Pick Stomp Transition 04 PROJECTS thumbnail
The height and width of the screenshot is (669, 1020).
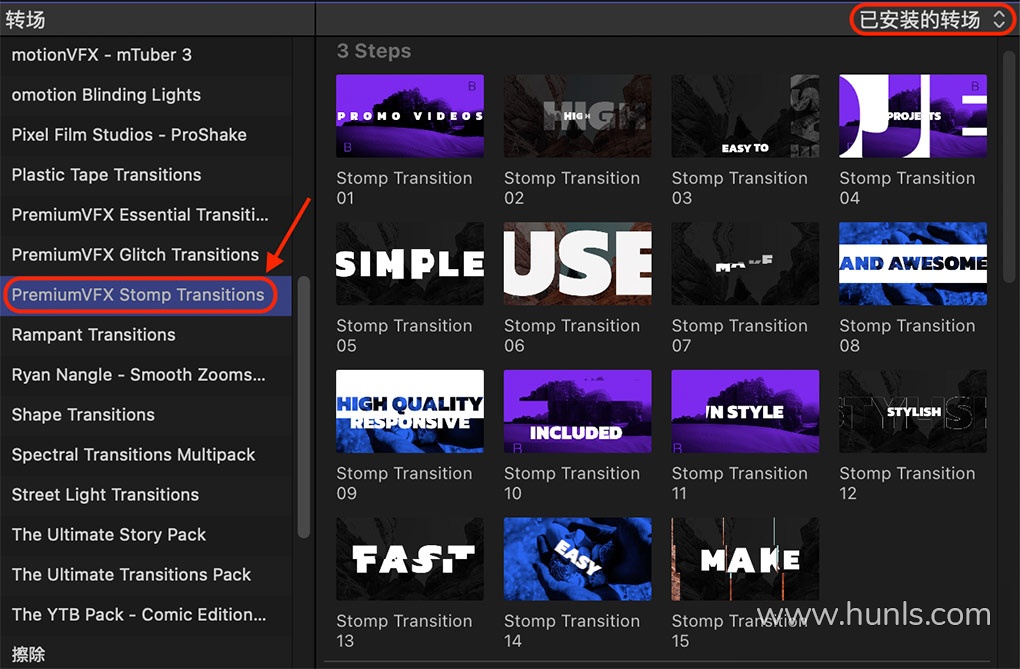click(x=912, y=116)
